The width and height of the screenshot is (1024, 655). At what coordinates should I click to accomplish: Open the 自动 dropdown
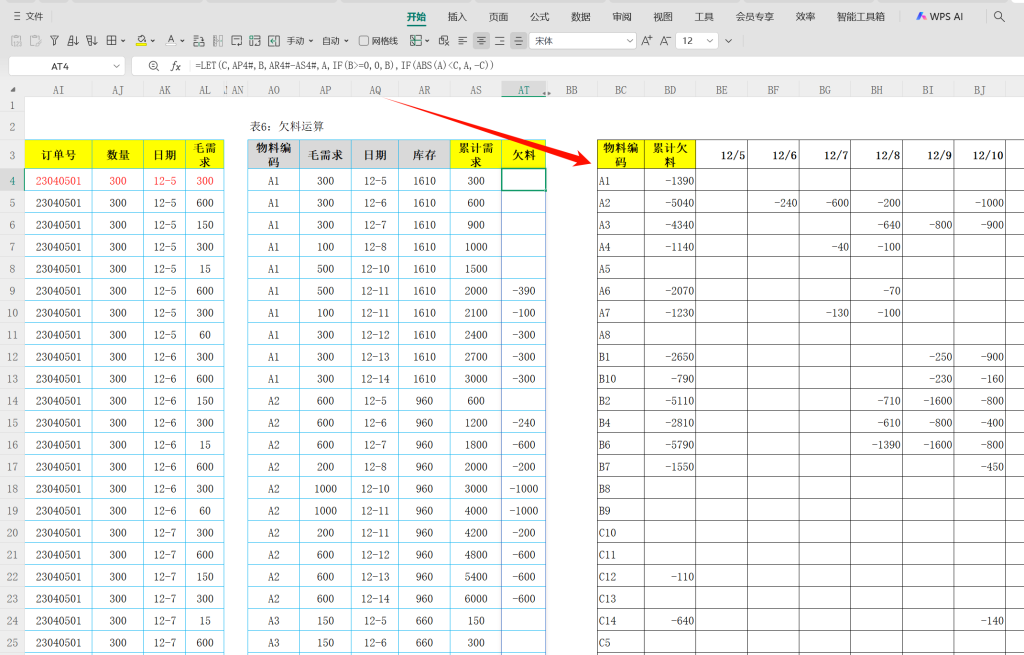336,40
